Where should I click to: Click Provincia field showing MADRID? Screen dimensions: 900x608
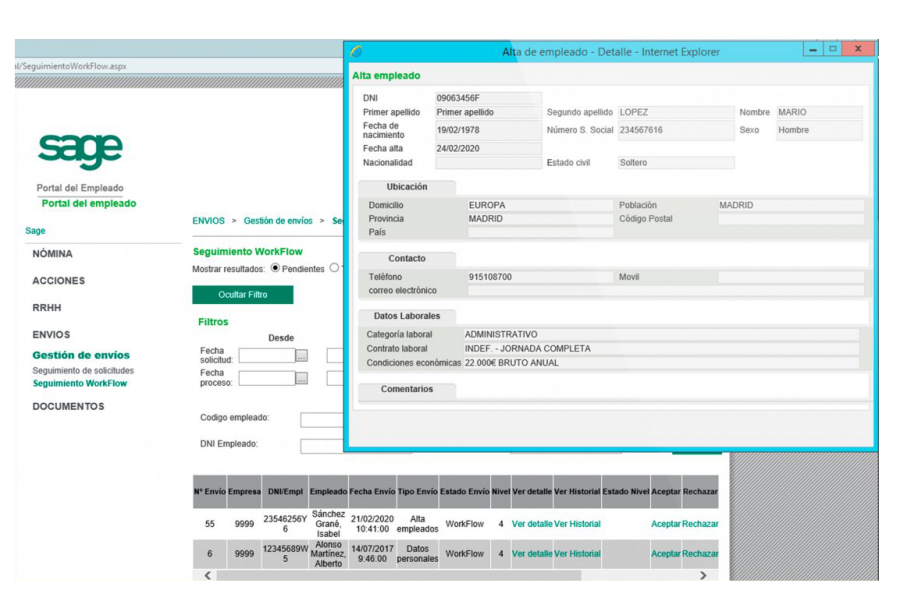(x=540, y=219)
